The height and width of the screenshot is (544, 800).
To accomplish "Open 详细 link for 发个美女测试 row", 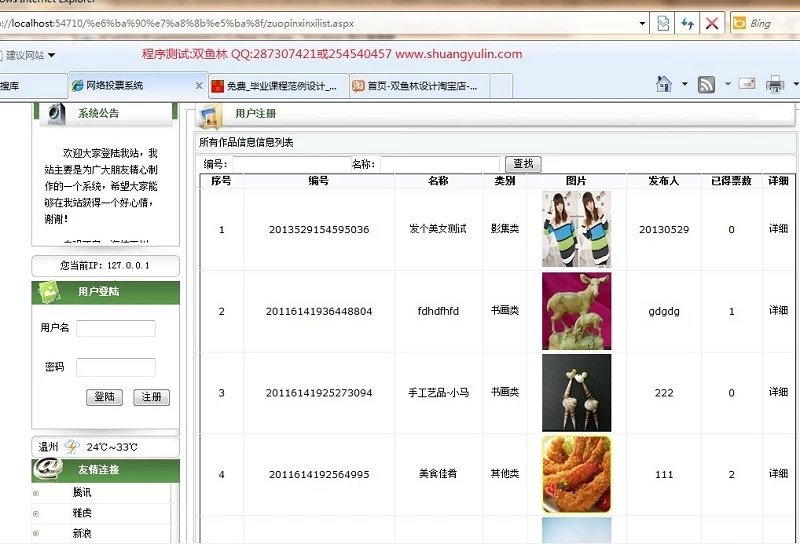I will tap(778, 229).
